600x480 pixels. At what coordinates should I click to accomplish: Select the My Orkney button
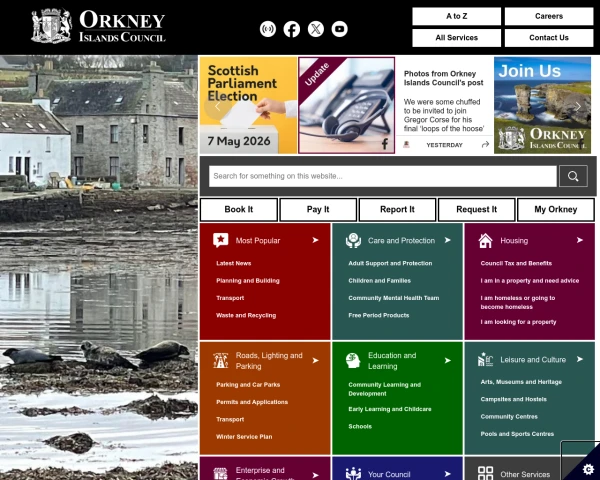click(x=556, y=209)
